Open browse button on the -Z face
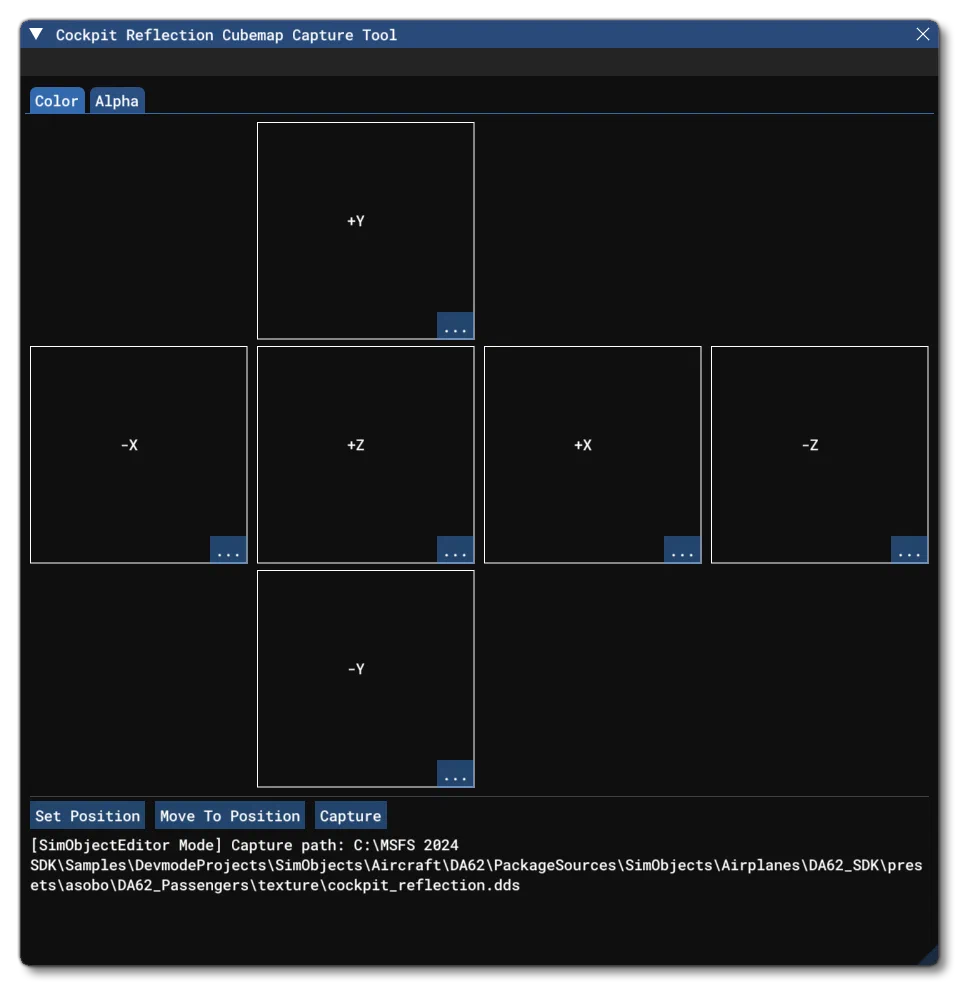Viewport: 959px width, 986px height. tap(909, 549)
